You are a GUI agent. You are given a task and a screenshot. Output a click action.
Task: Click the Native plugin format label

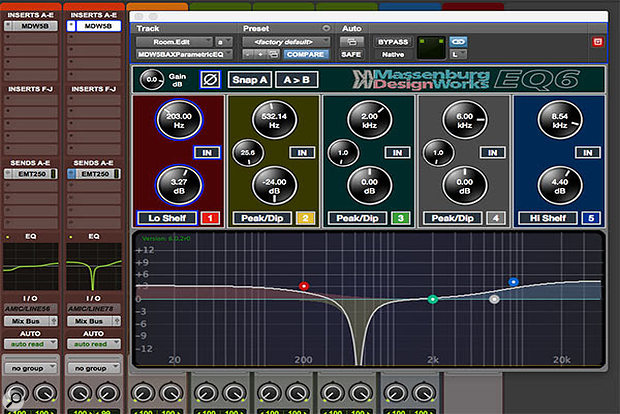coord(393,55)
